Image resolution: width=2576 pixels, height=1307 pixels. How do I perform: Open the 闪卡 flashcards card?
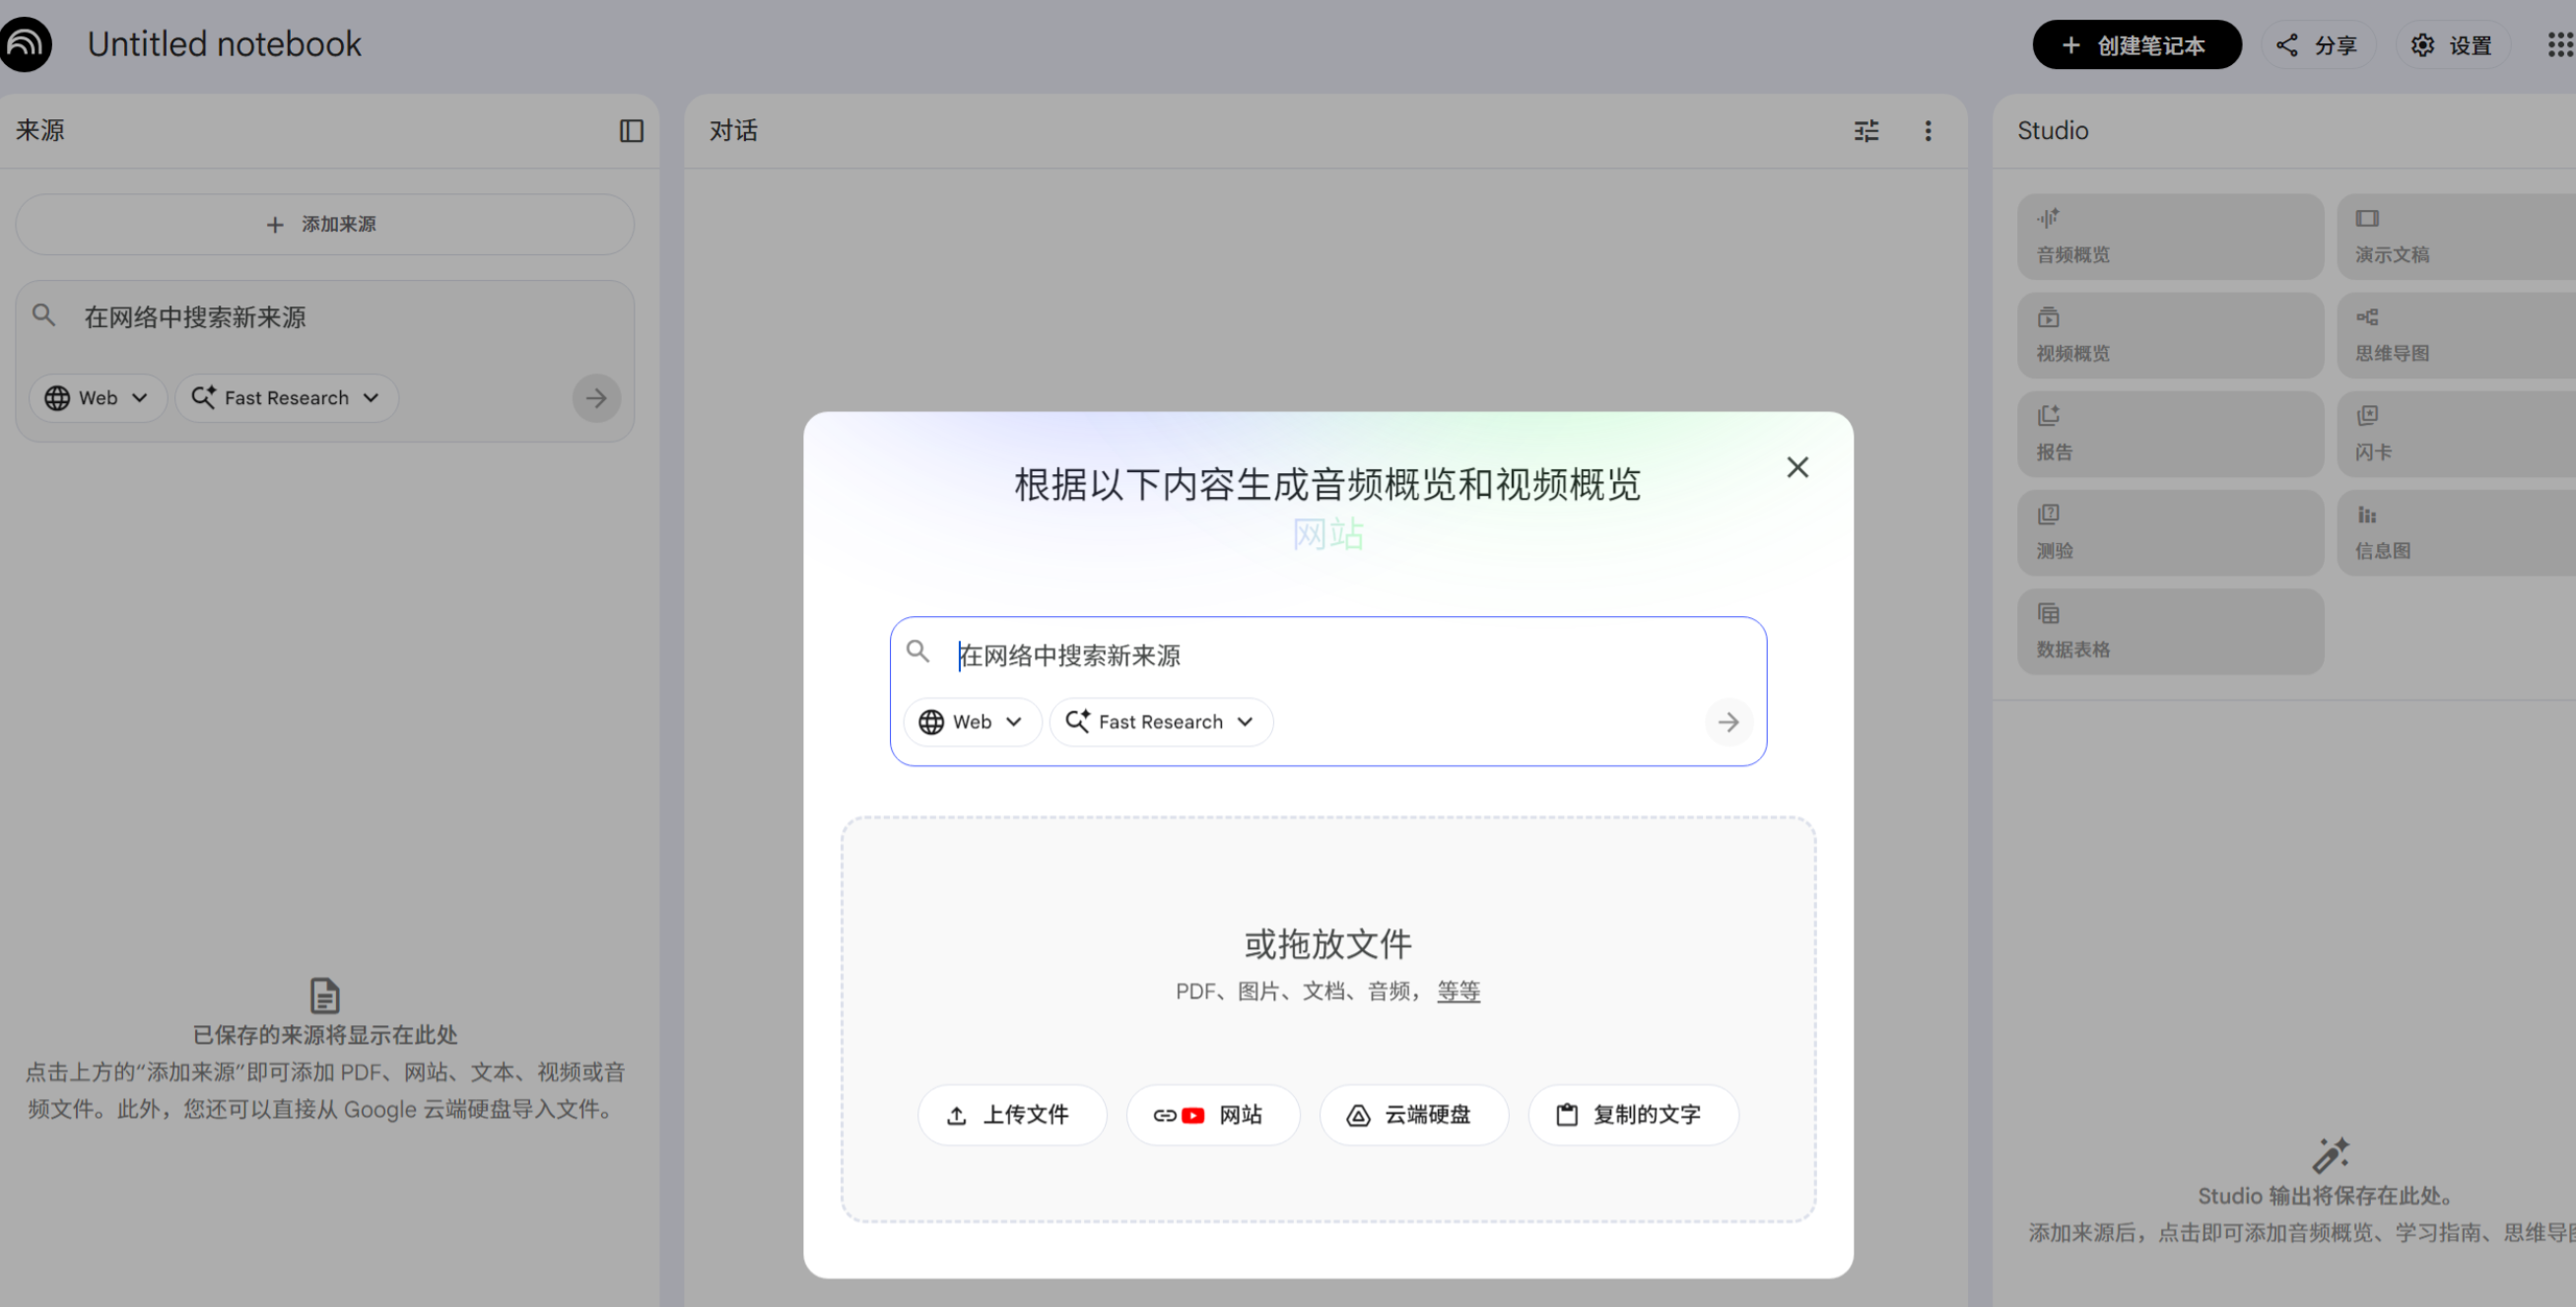coord(2456,434)
